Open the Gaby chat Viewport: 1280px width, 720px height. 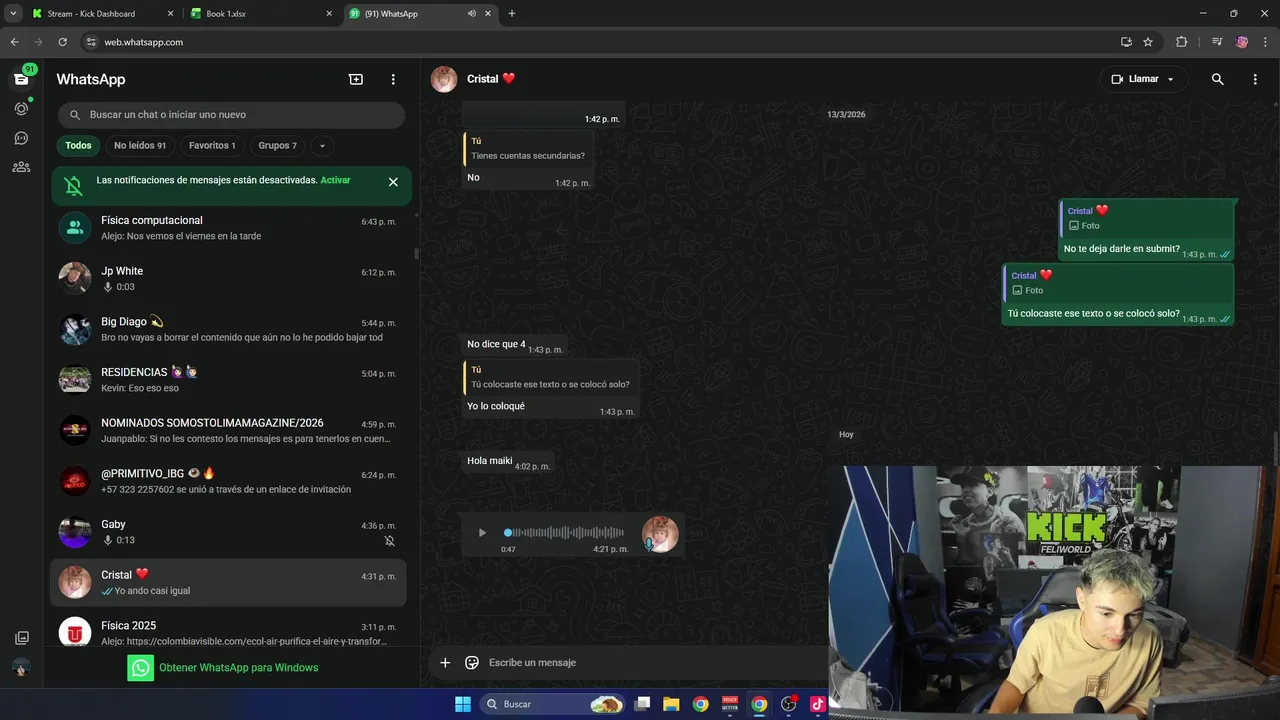228,533
